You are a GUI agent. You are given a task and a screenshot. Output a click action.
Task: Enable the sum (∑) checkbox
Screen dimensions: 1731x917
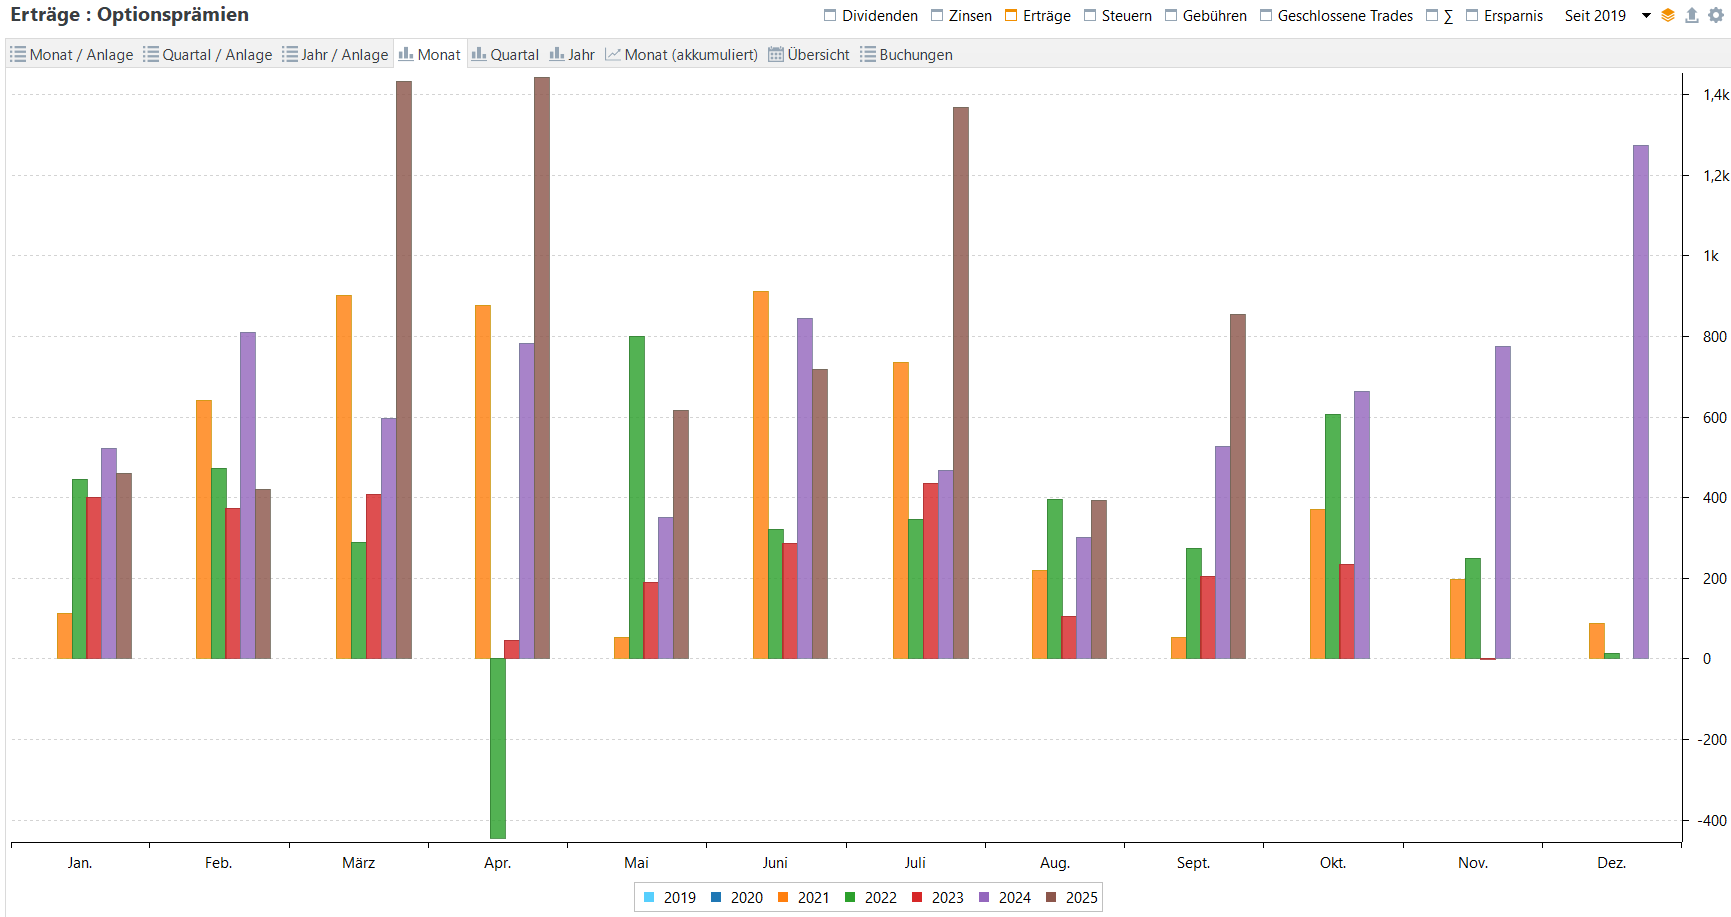pyautogui.click(x=1432, y=16)
